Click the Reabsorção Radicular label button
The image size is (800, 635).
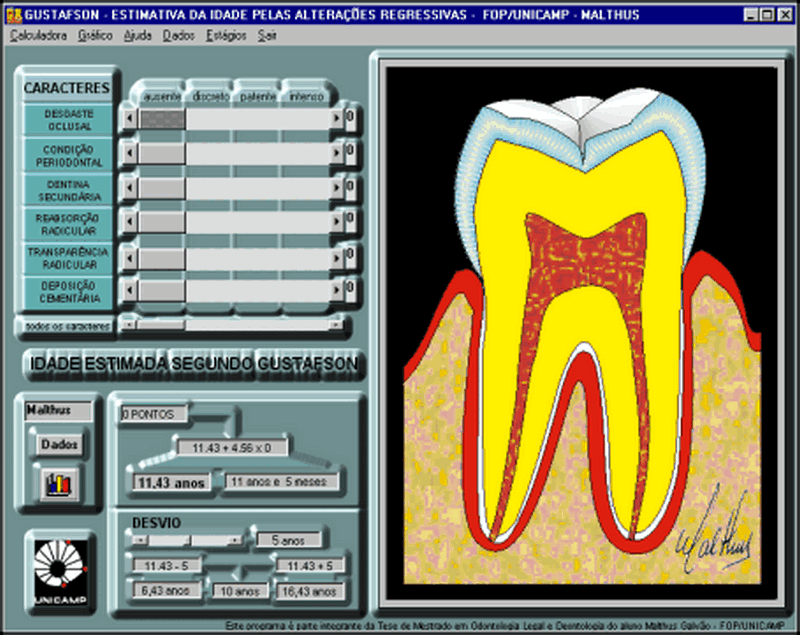tap(68, 224)
